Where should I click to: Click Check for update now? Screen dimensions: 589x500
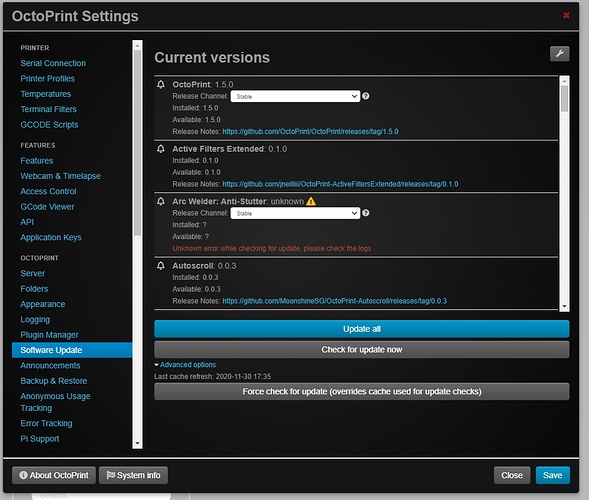[x=362, y=350]
